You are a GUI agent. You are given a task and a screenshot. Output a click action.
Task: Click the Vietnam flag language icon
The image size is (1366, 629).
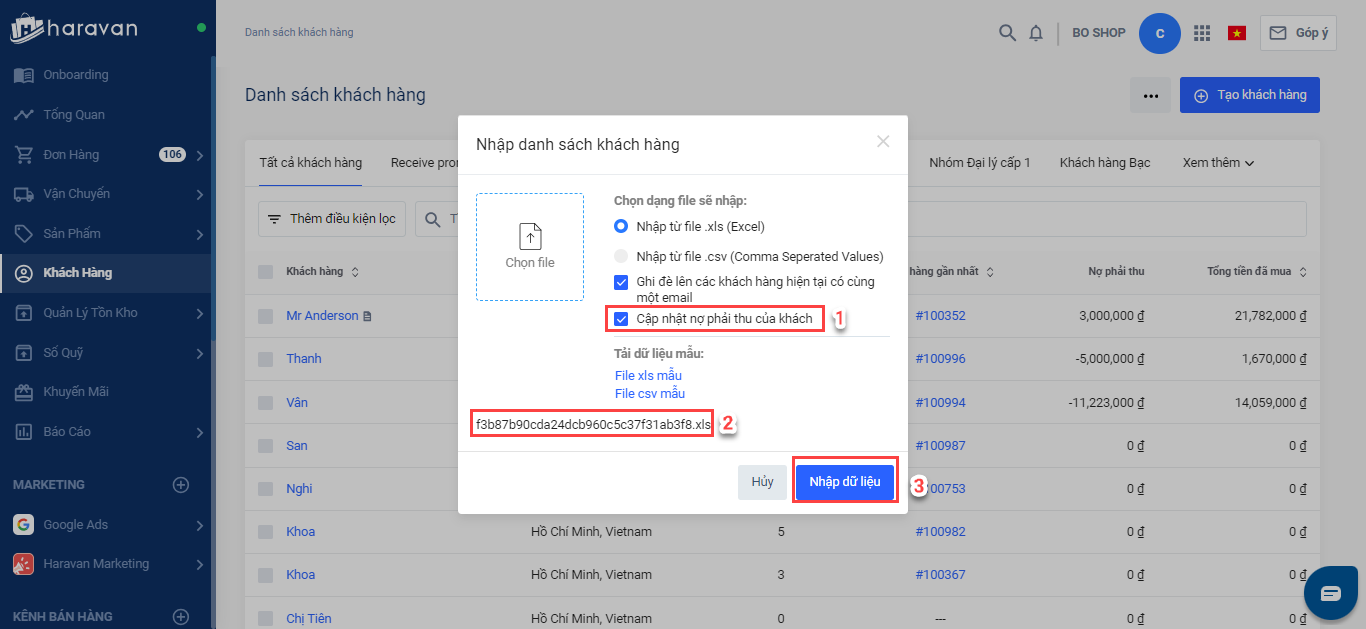[1237, 33]
